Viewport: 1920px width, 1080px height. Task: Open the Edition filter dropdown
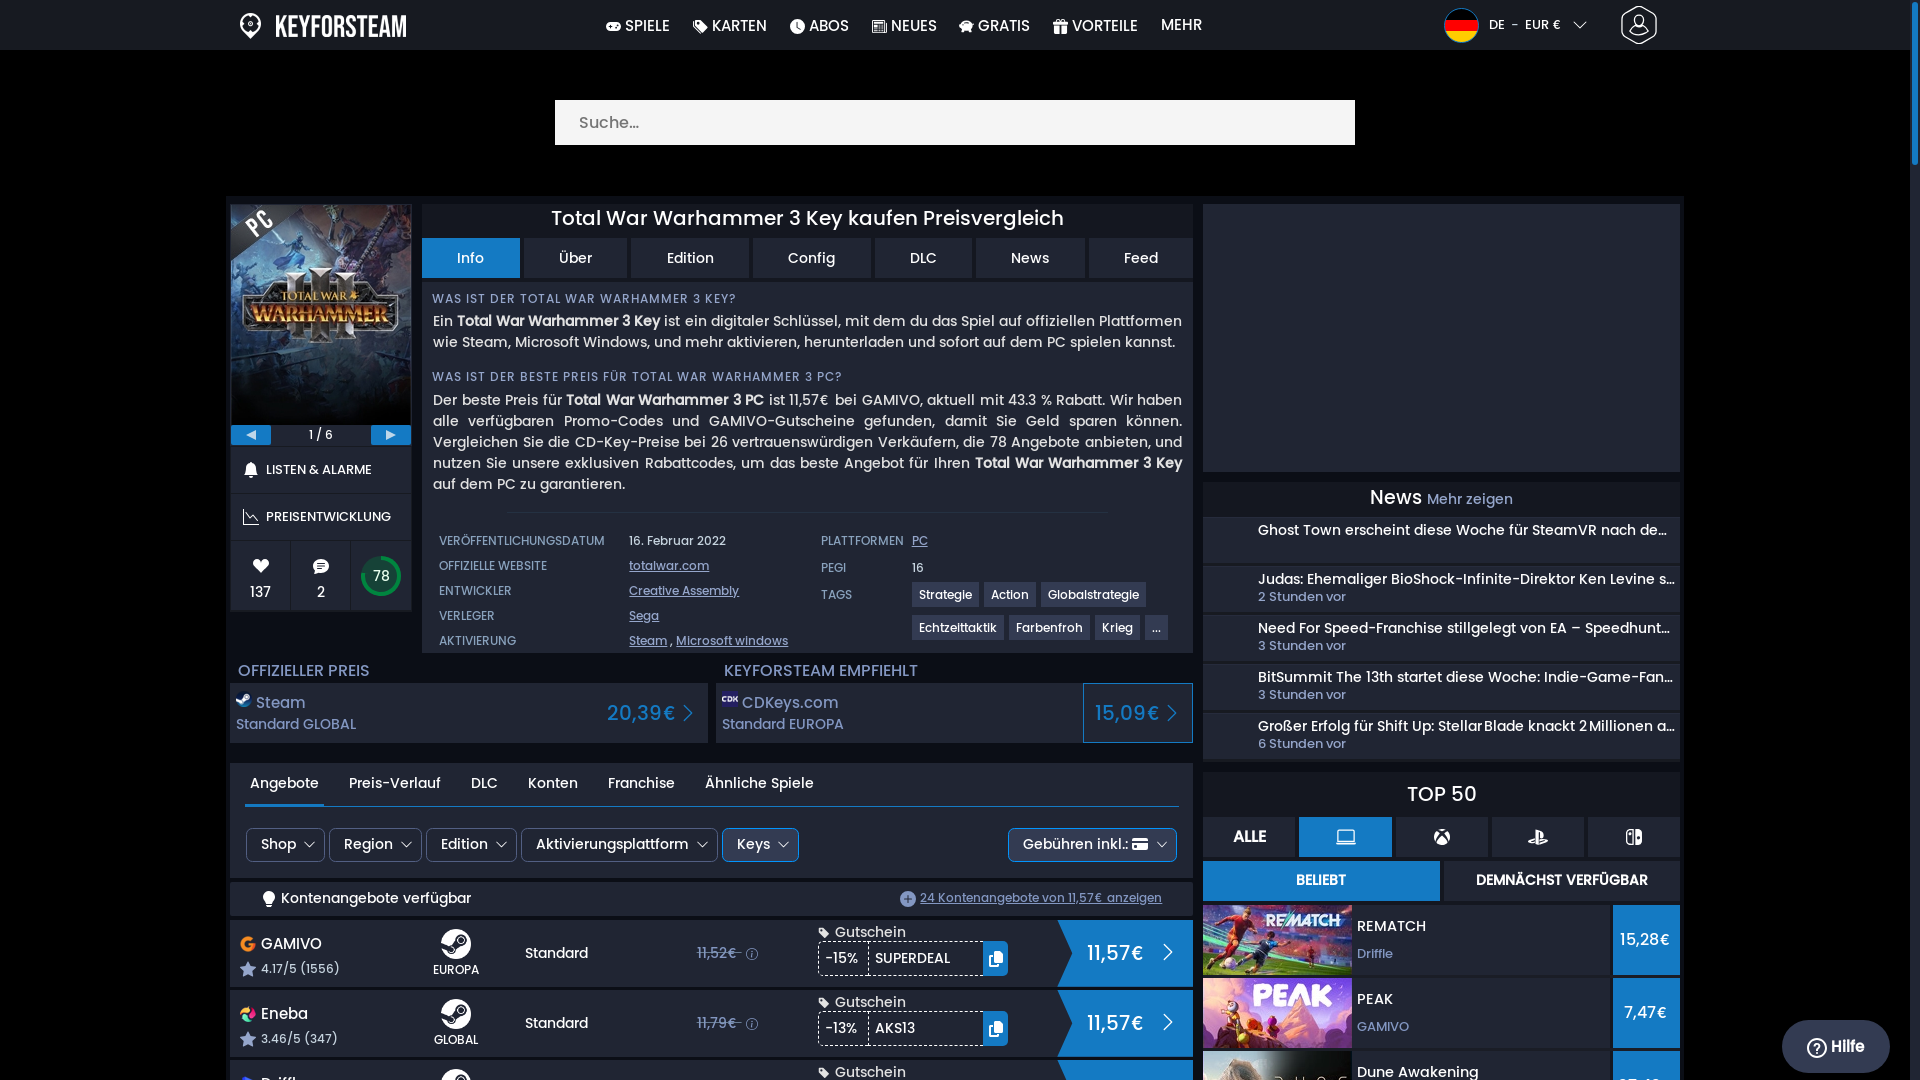click(x=471, y=845)
